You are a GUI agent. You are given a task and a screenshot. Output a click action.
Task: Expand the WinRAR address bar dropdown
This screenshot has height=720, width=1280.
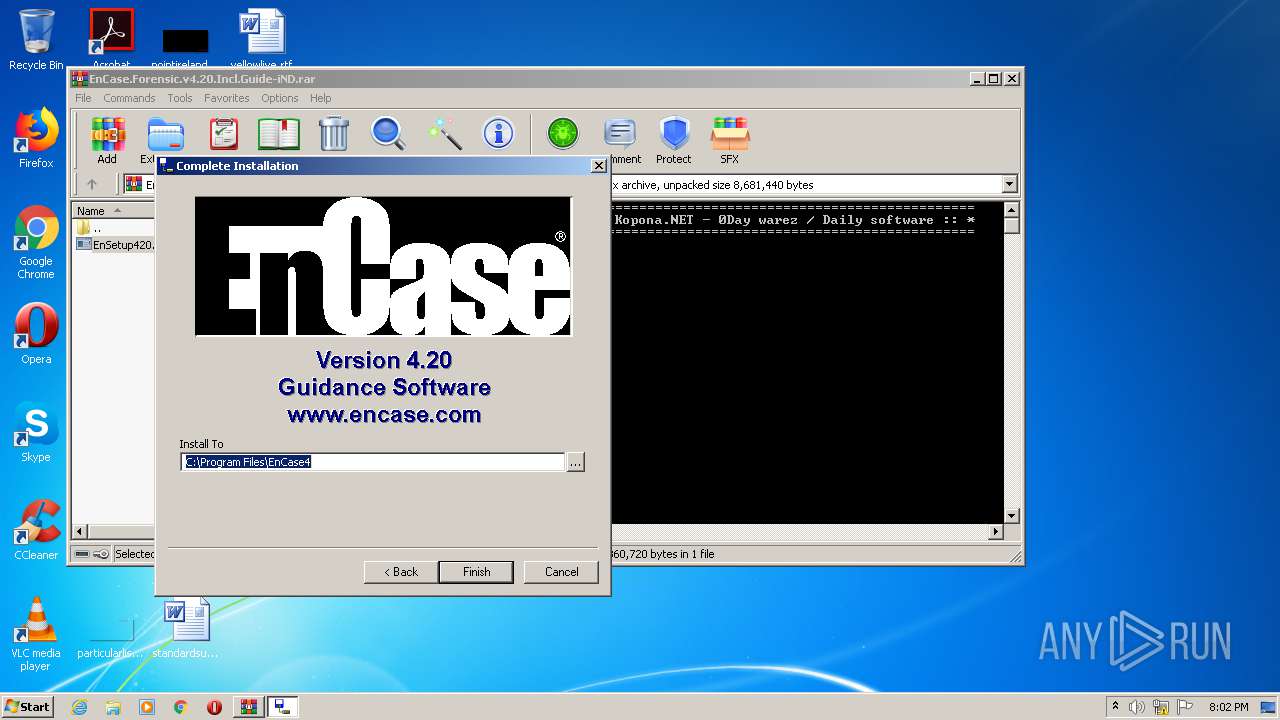tap(1009, 184)
